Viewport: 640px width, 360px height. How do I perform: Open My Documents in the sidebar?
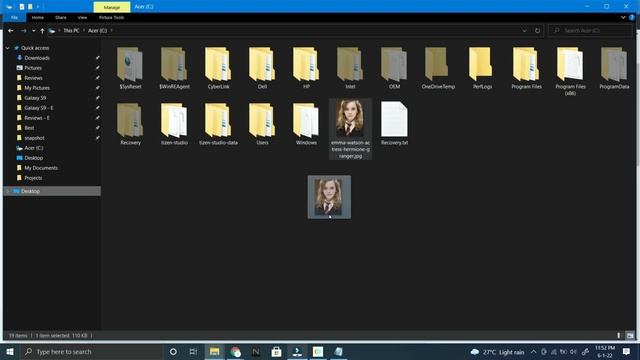point(41,168)
